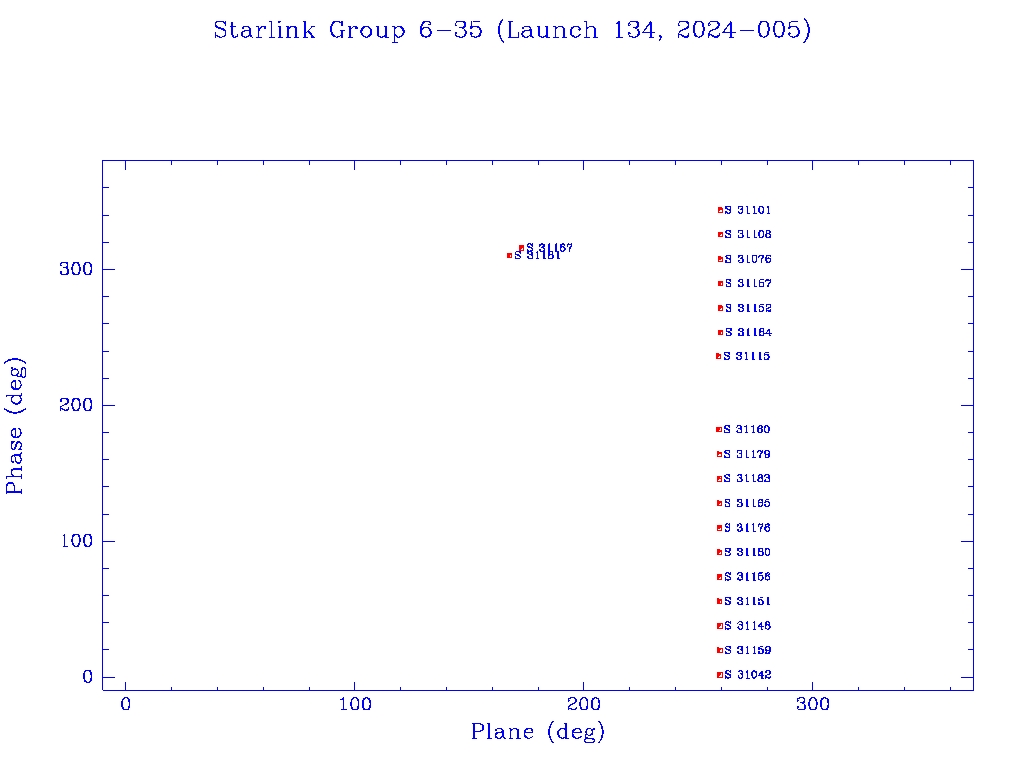Click the "Plane (deg)" horizontal axis title

coord(538,731)
